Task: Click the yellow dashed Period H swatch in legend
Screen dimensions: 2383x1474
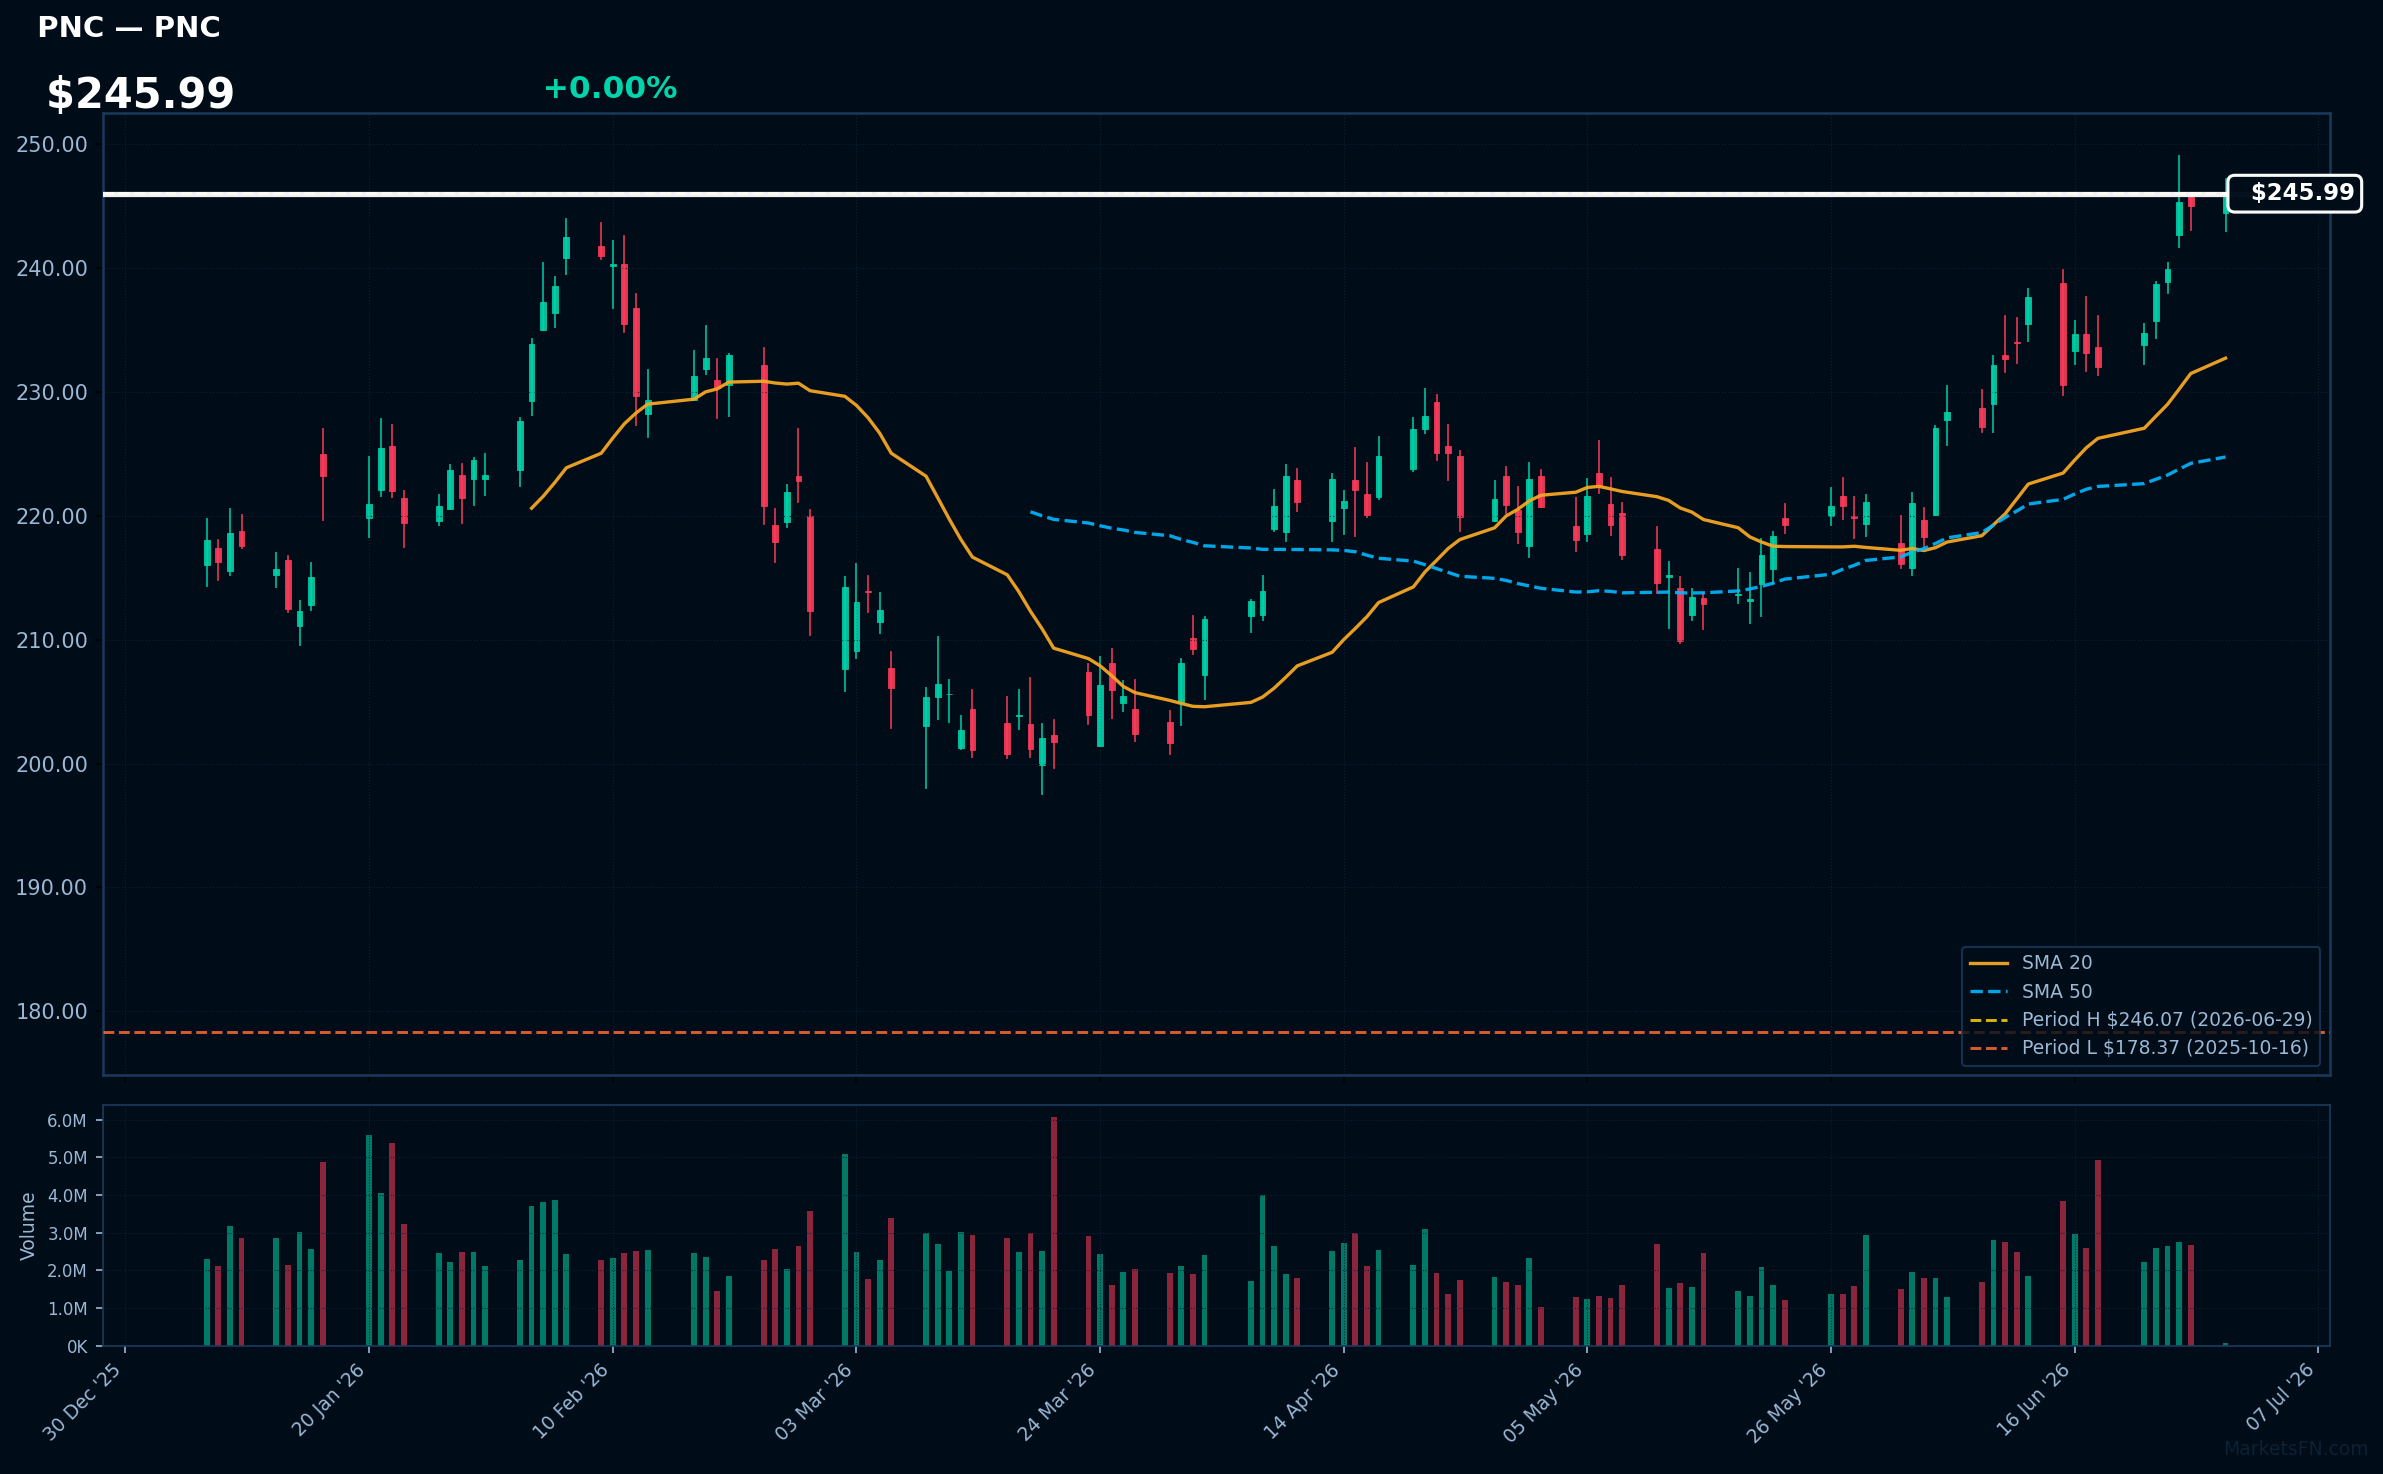Action: (x=1989, y=1020)
